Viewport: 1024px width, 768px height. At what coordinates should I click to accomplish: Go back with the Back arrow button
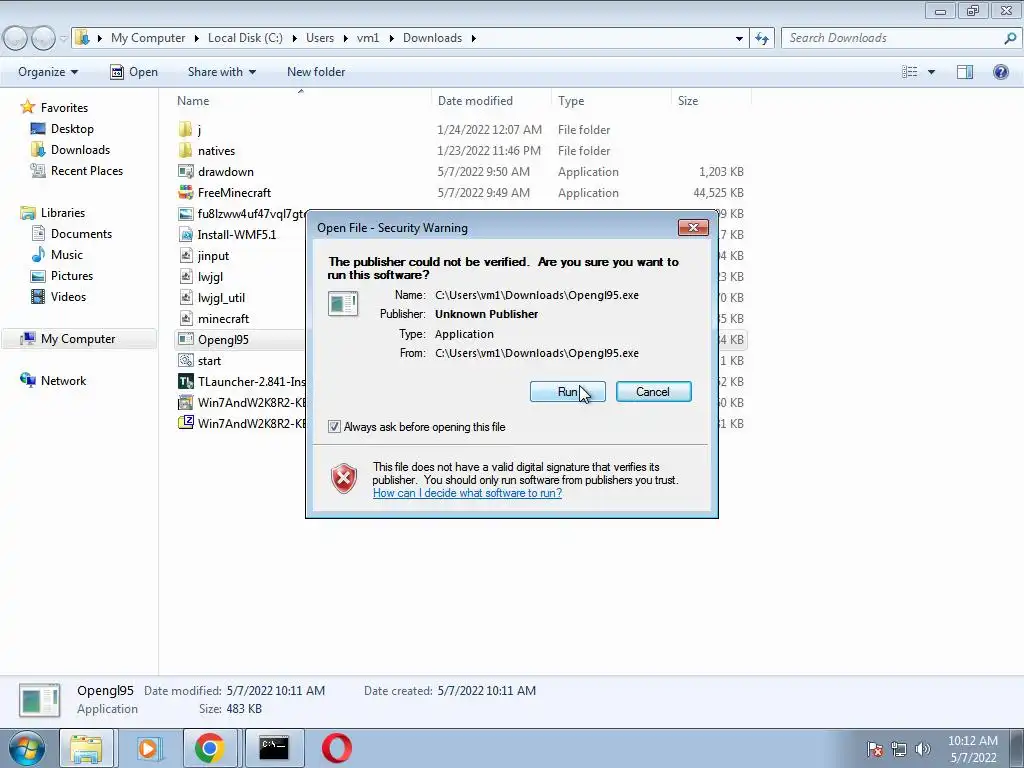click(16, 38)
